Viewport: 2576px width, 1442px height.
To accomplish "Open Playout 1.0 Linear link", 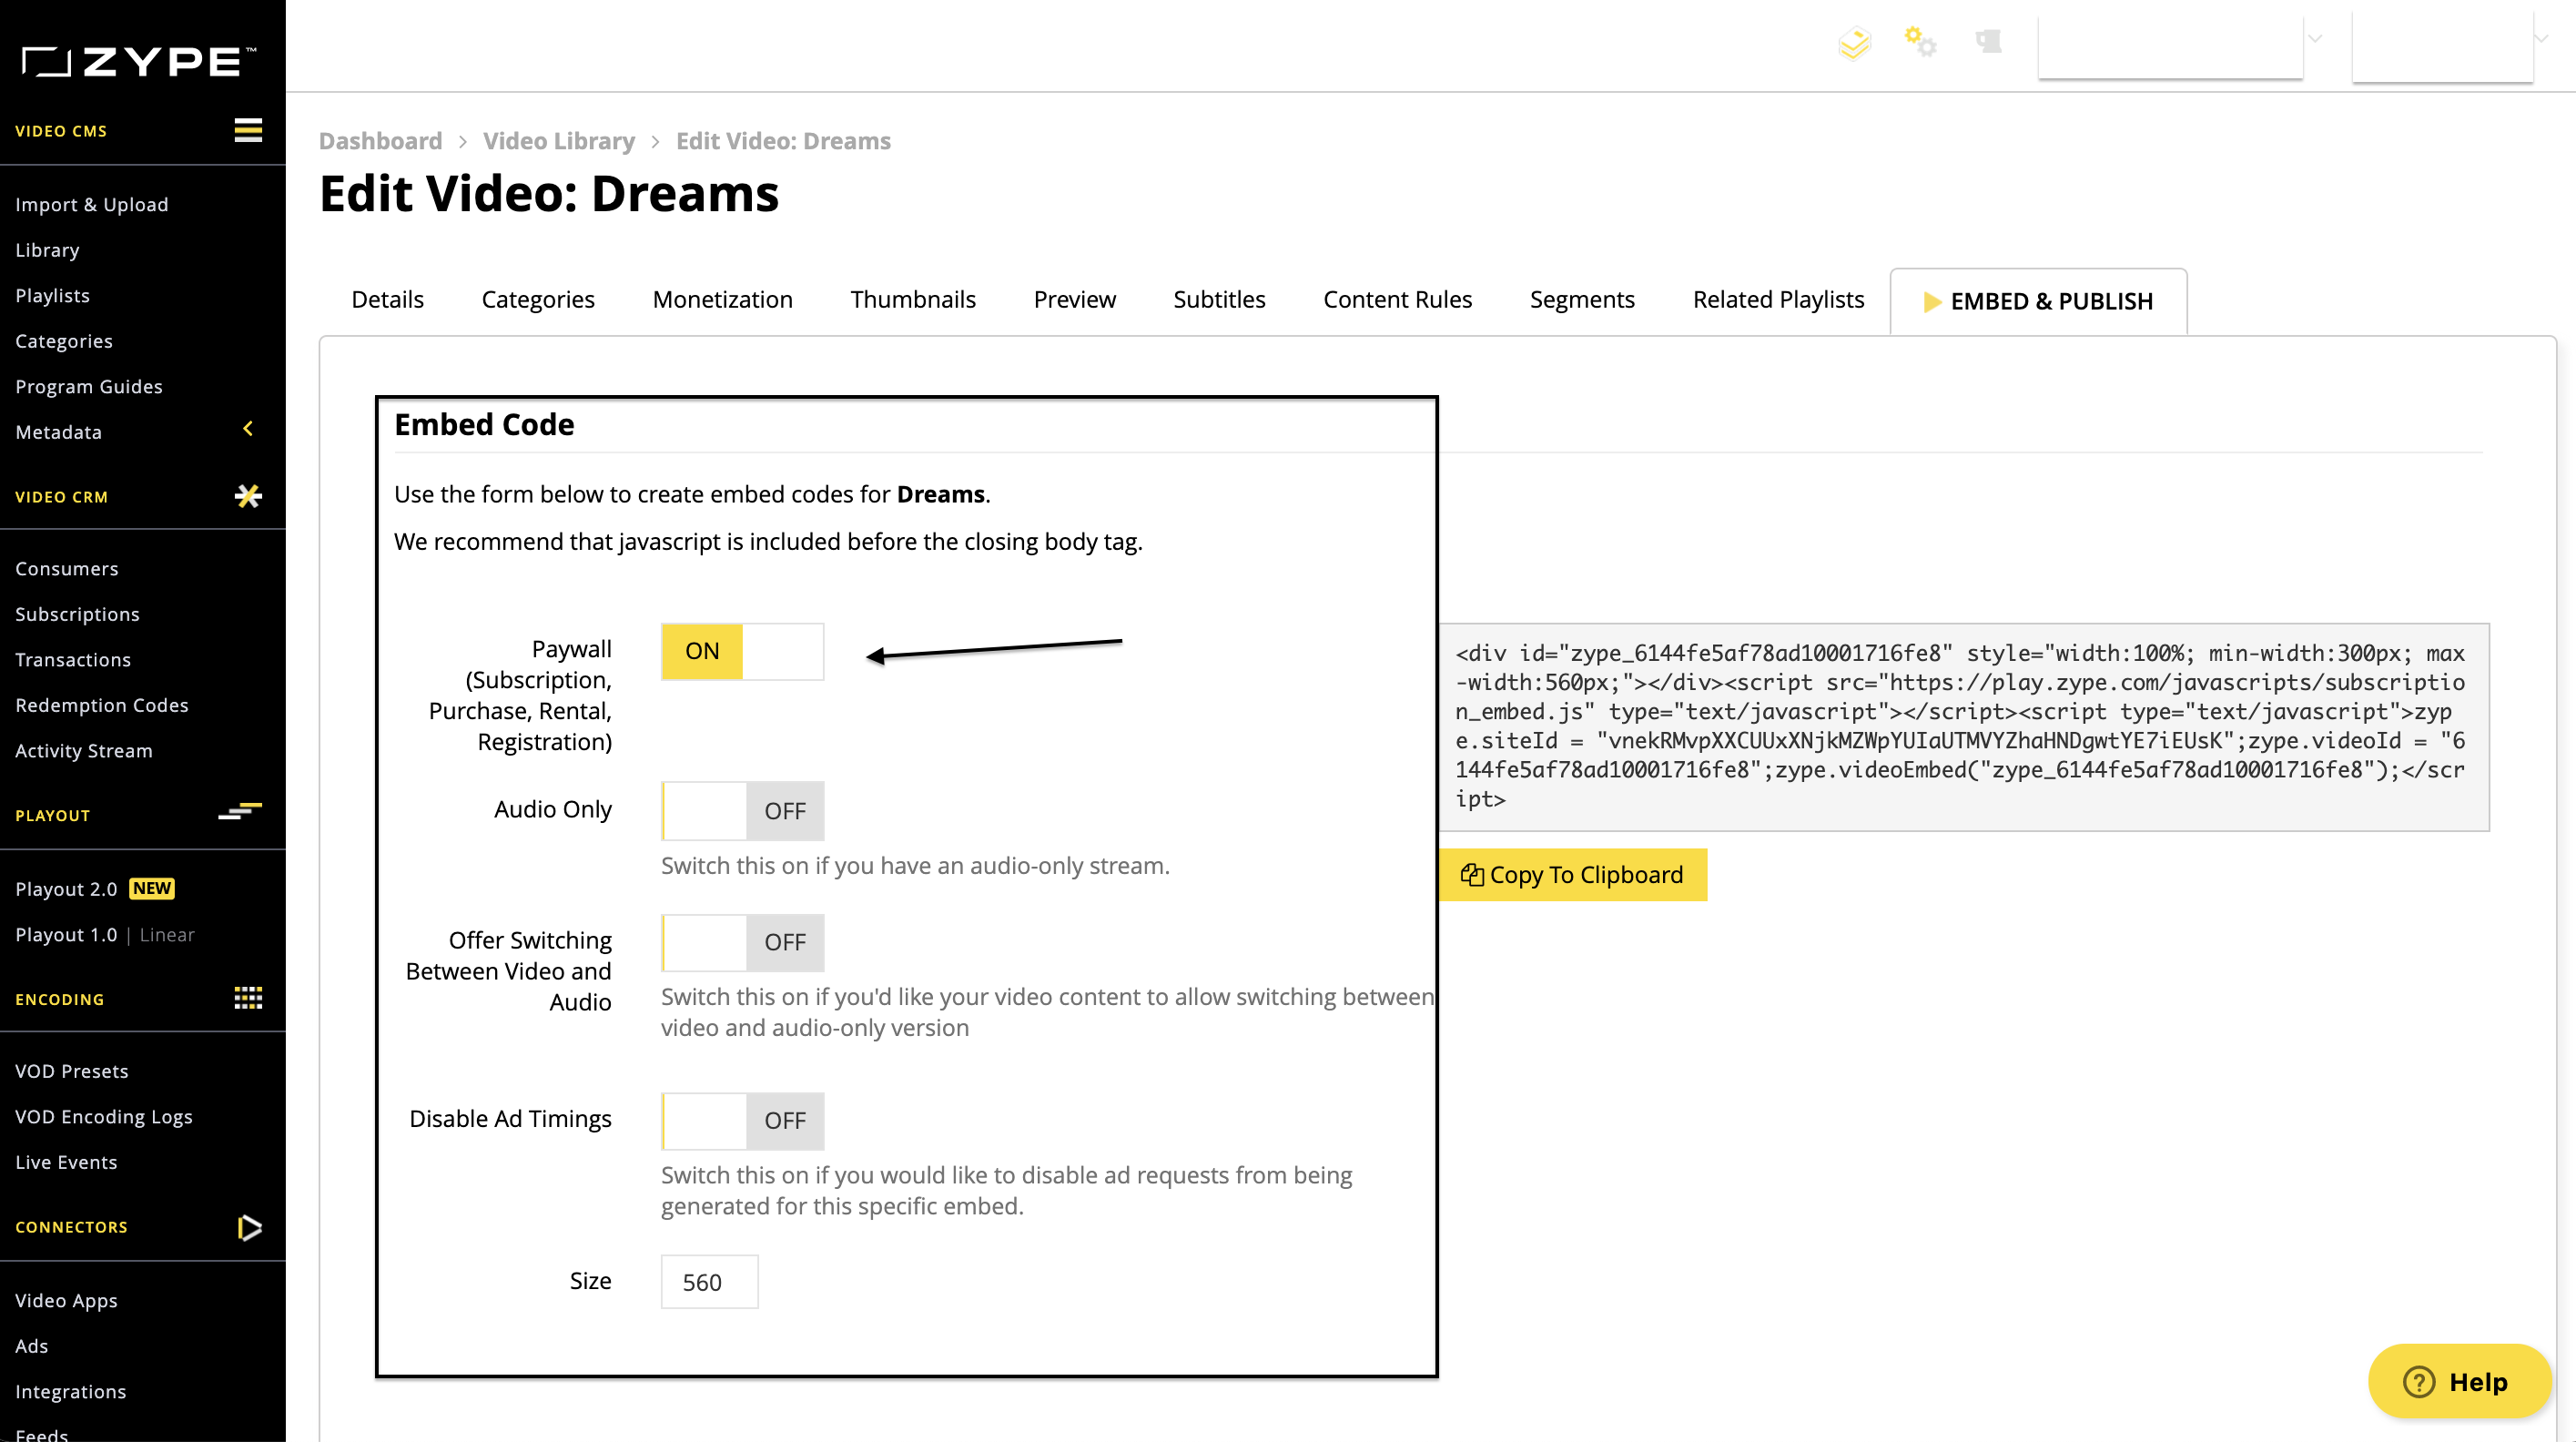I will [105, 934].
